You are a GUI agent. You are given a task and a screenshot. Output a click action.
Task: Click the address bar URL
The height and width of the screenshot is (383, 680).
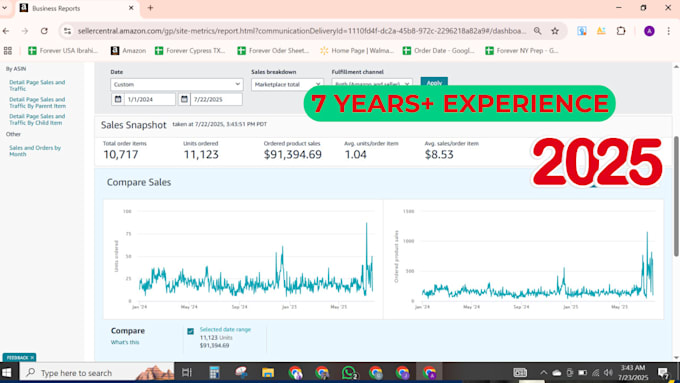point(302,31)
